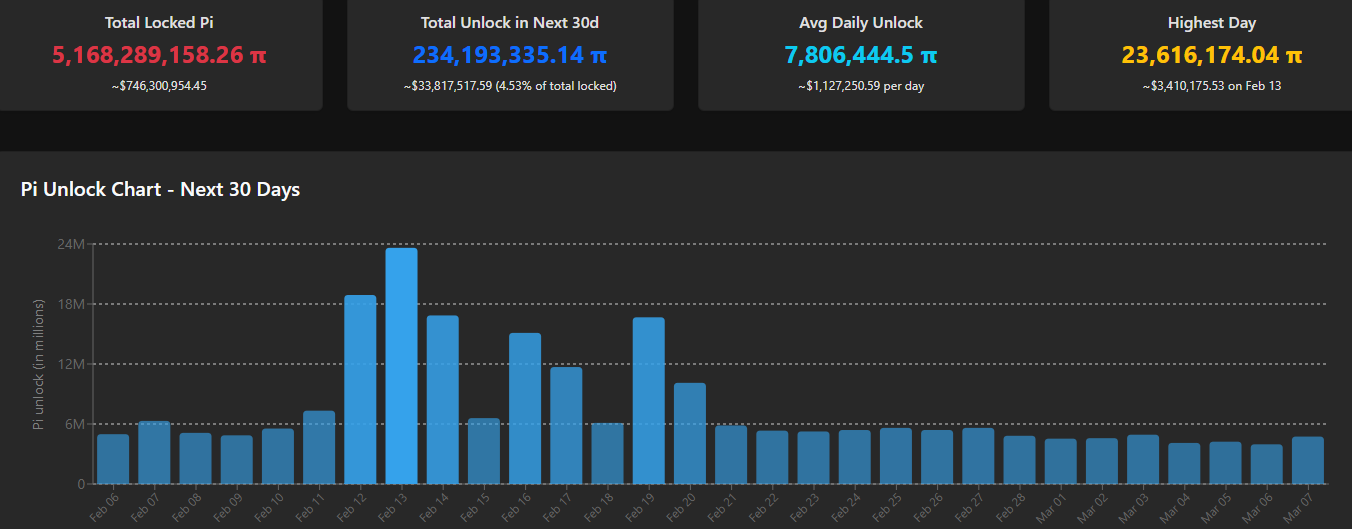Click the Feb 19 unlock bar

pos(648,400)
